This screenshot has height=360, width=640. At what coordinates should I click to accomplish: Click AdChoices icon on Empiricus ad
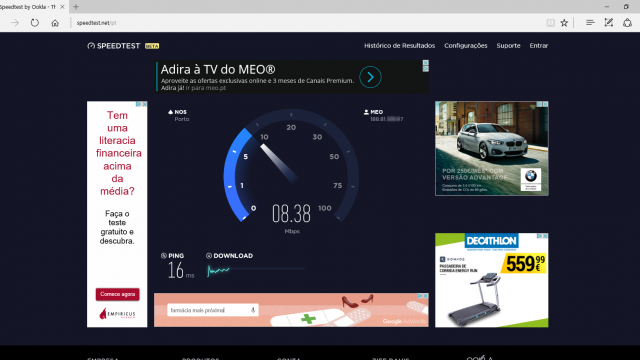click(138, 104)
